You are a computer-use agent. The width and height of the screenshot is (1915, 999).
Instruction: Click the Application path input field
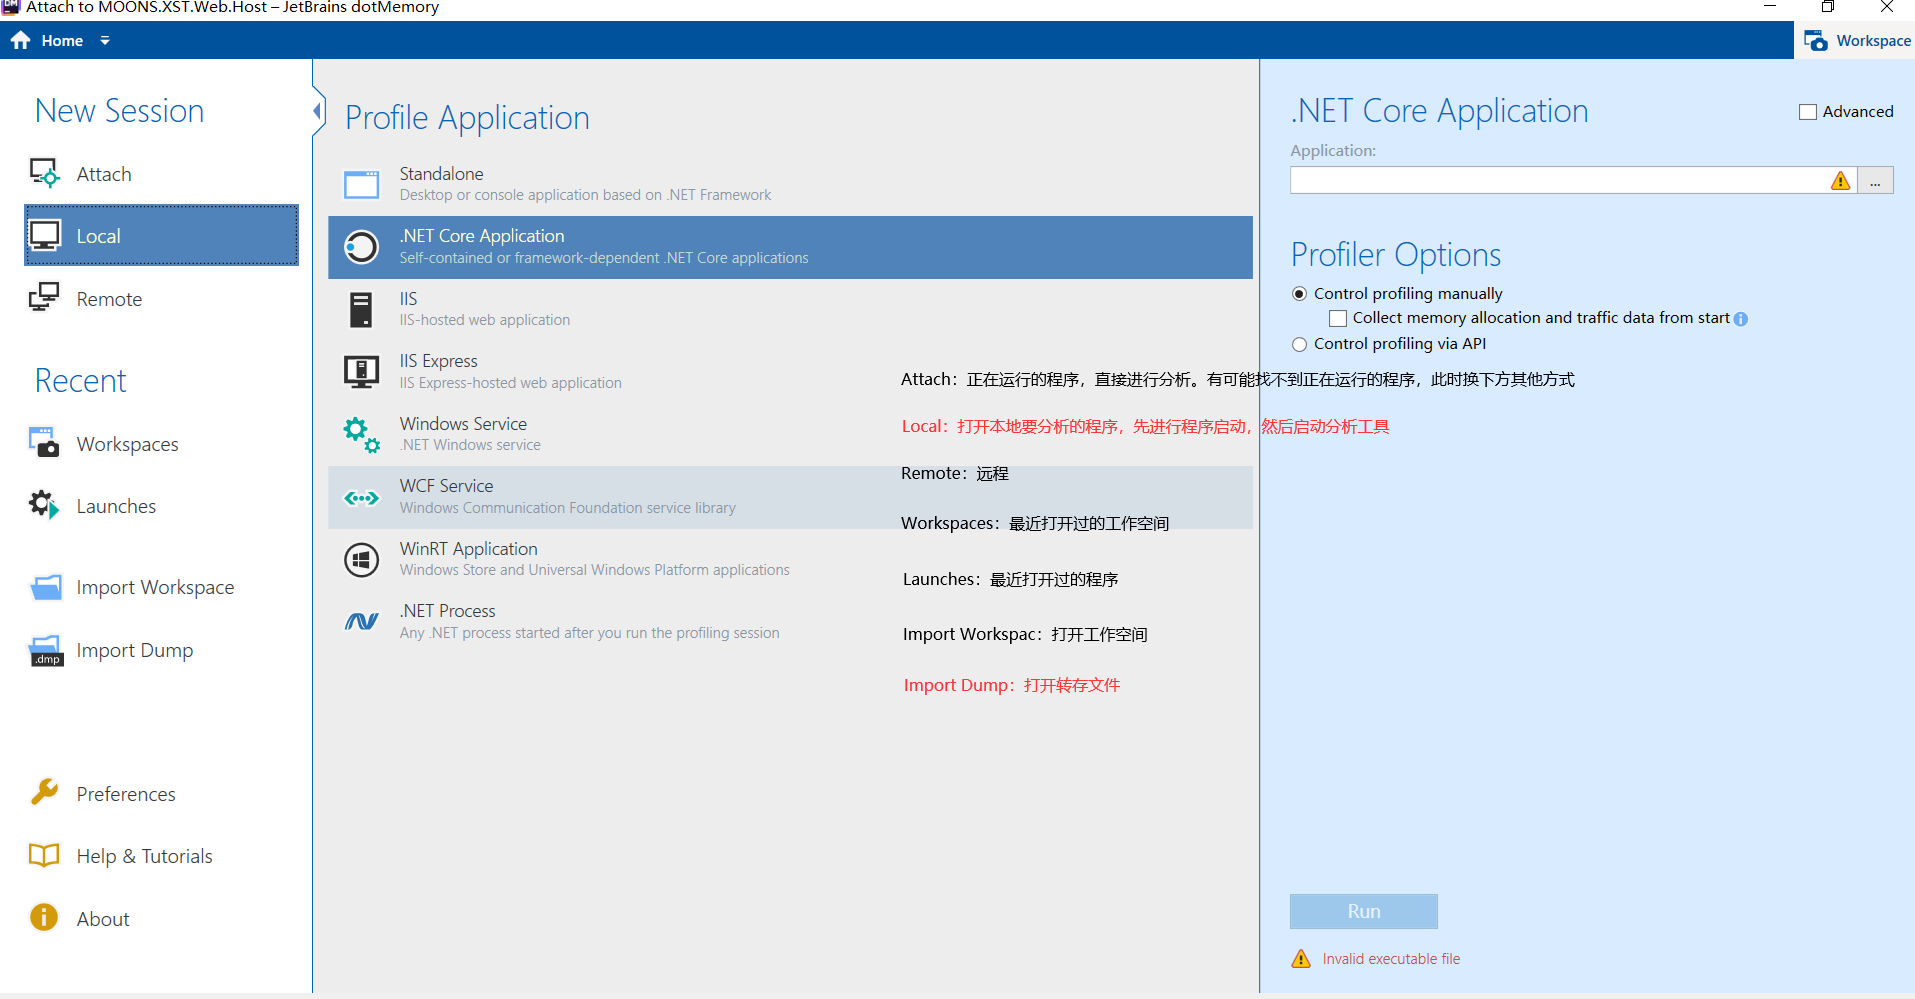pos(1573,180)
